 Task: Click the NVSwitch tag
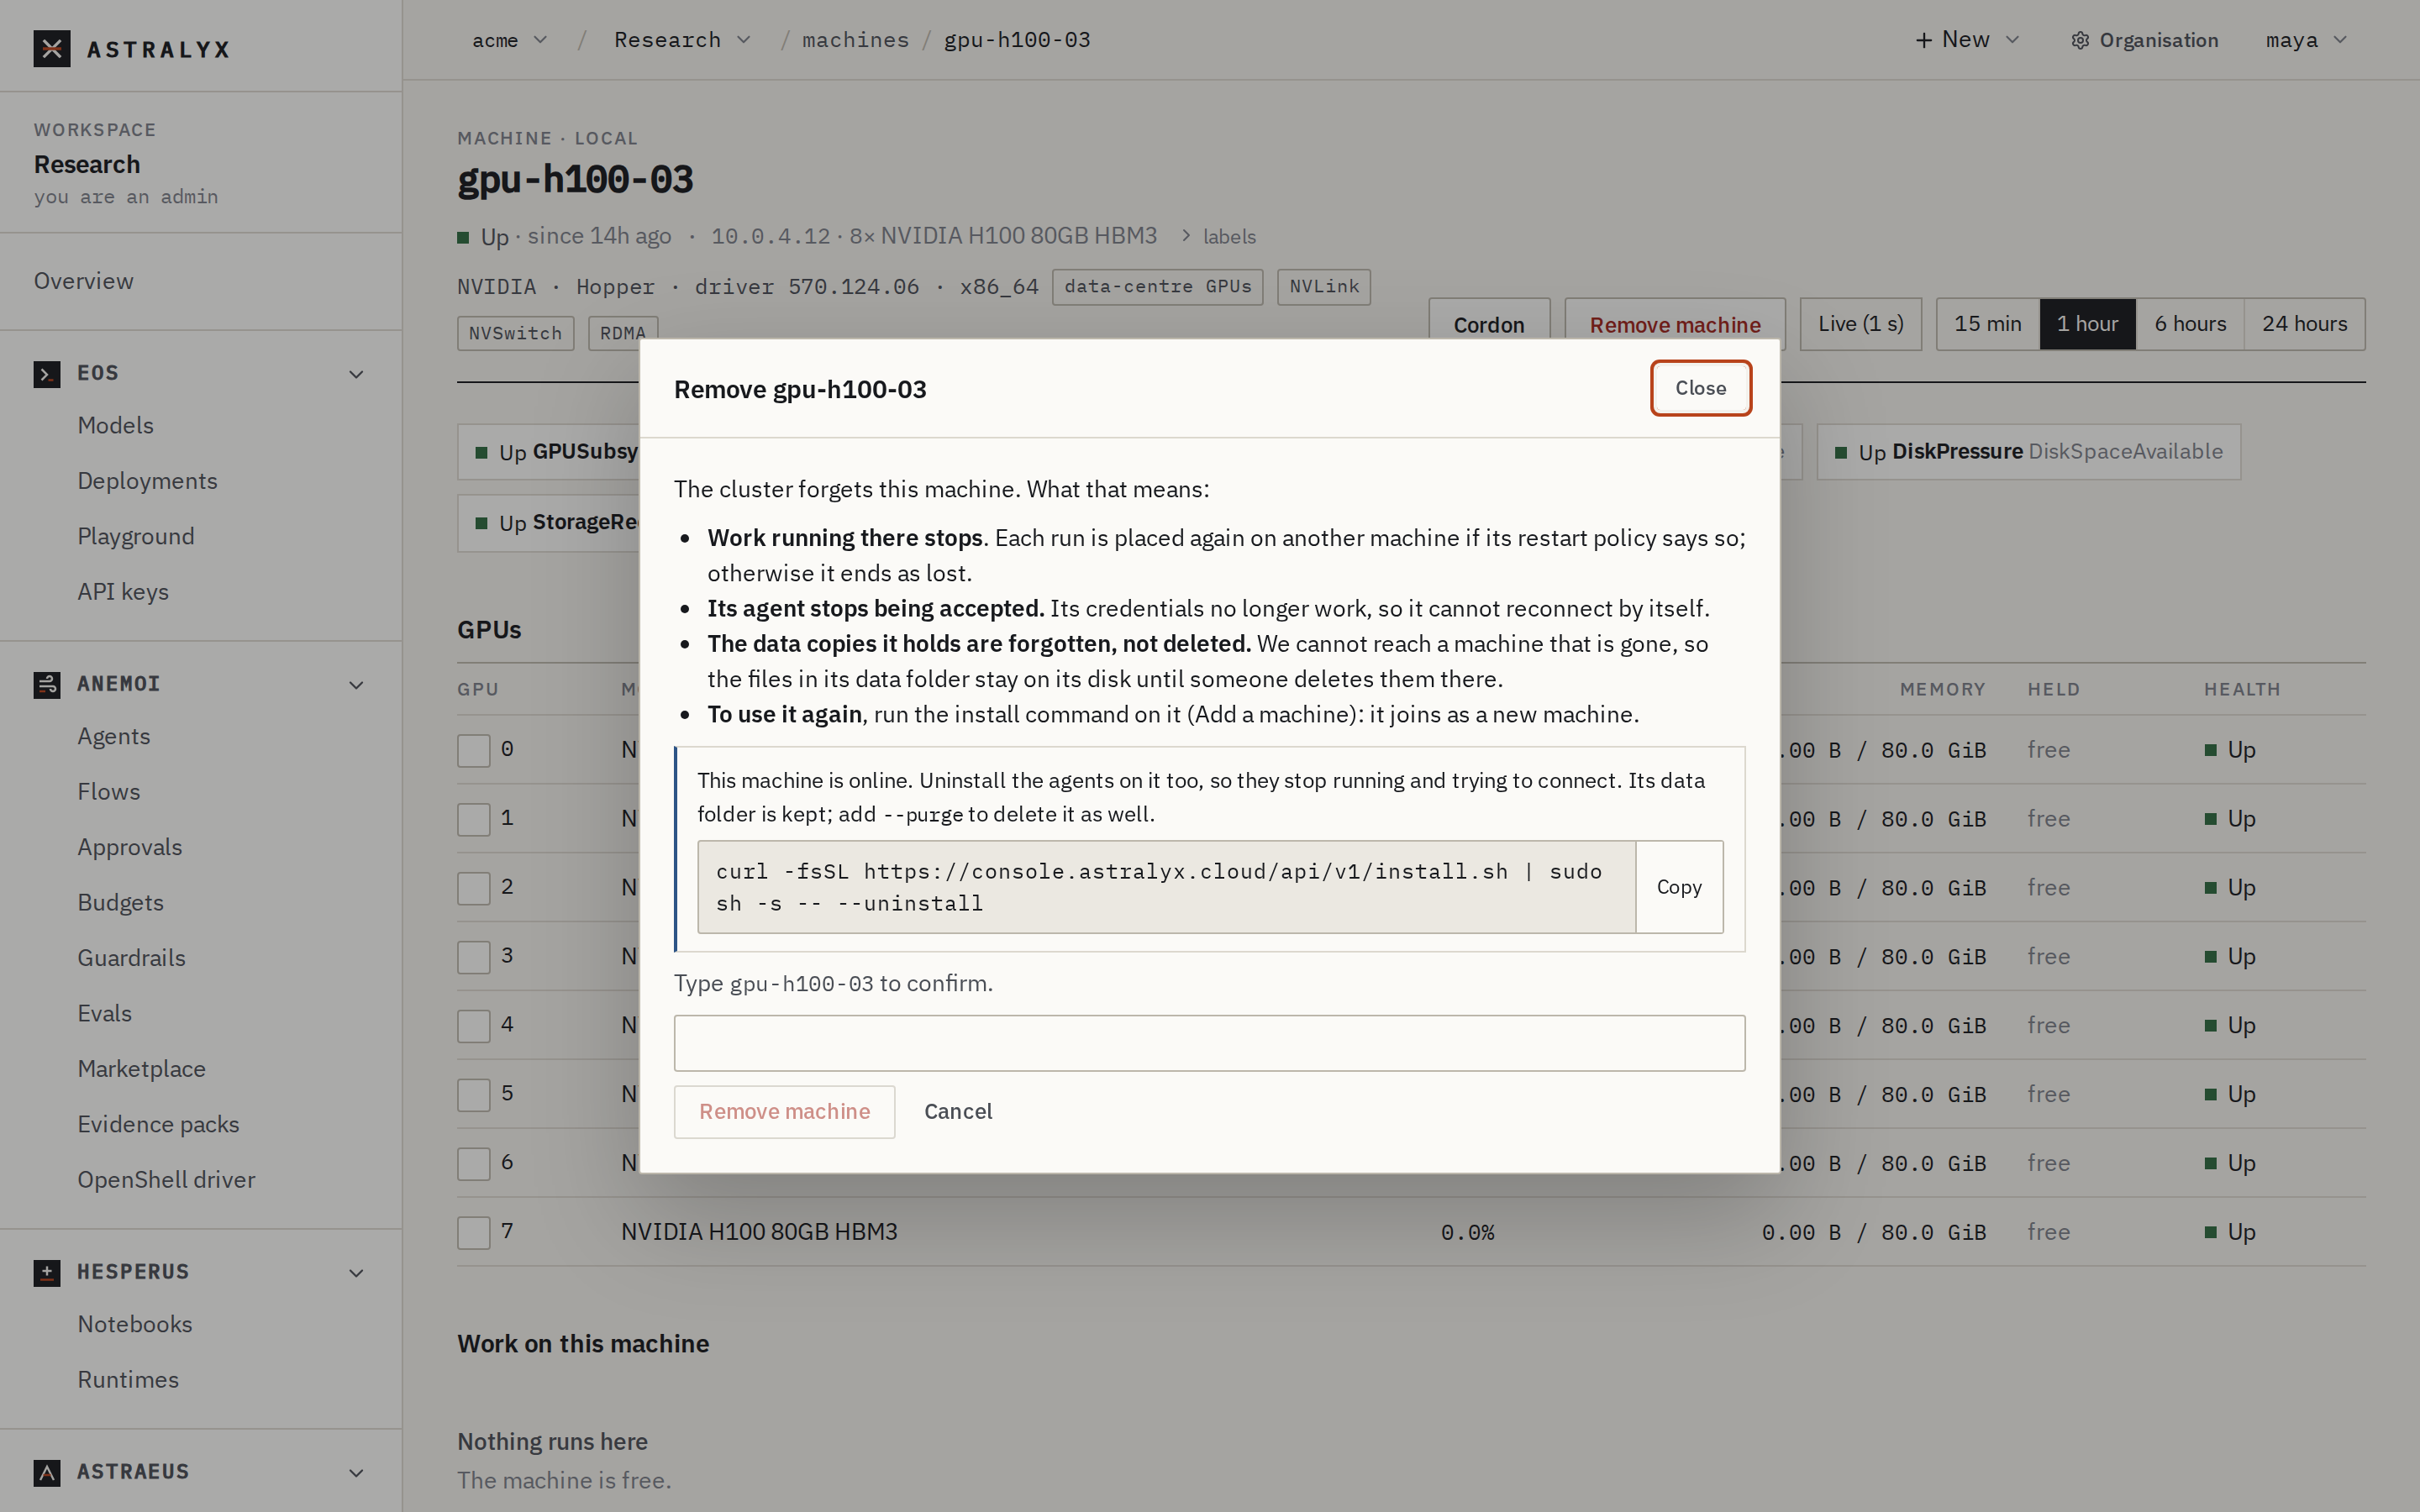tap(515, 333)
